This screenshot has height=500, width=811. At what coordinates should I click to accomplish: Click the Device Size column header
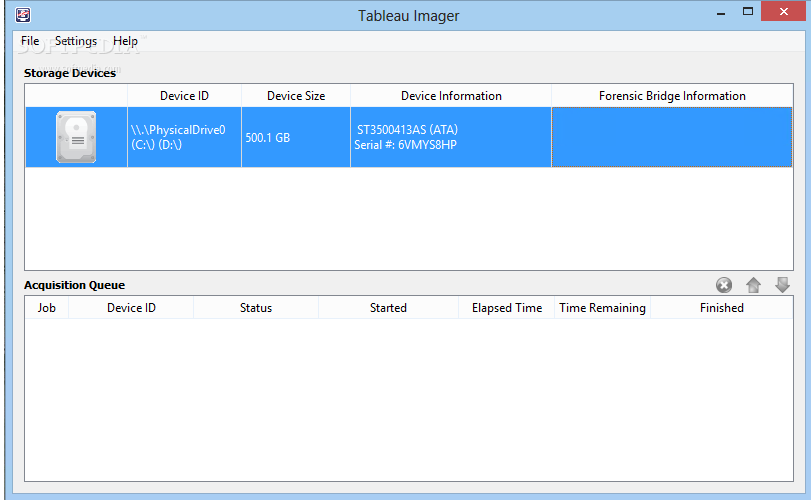click(x=296, y=96)
